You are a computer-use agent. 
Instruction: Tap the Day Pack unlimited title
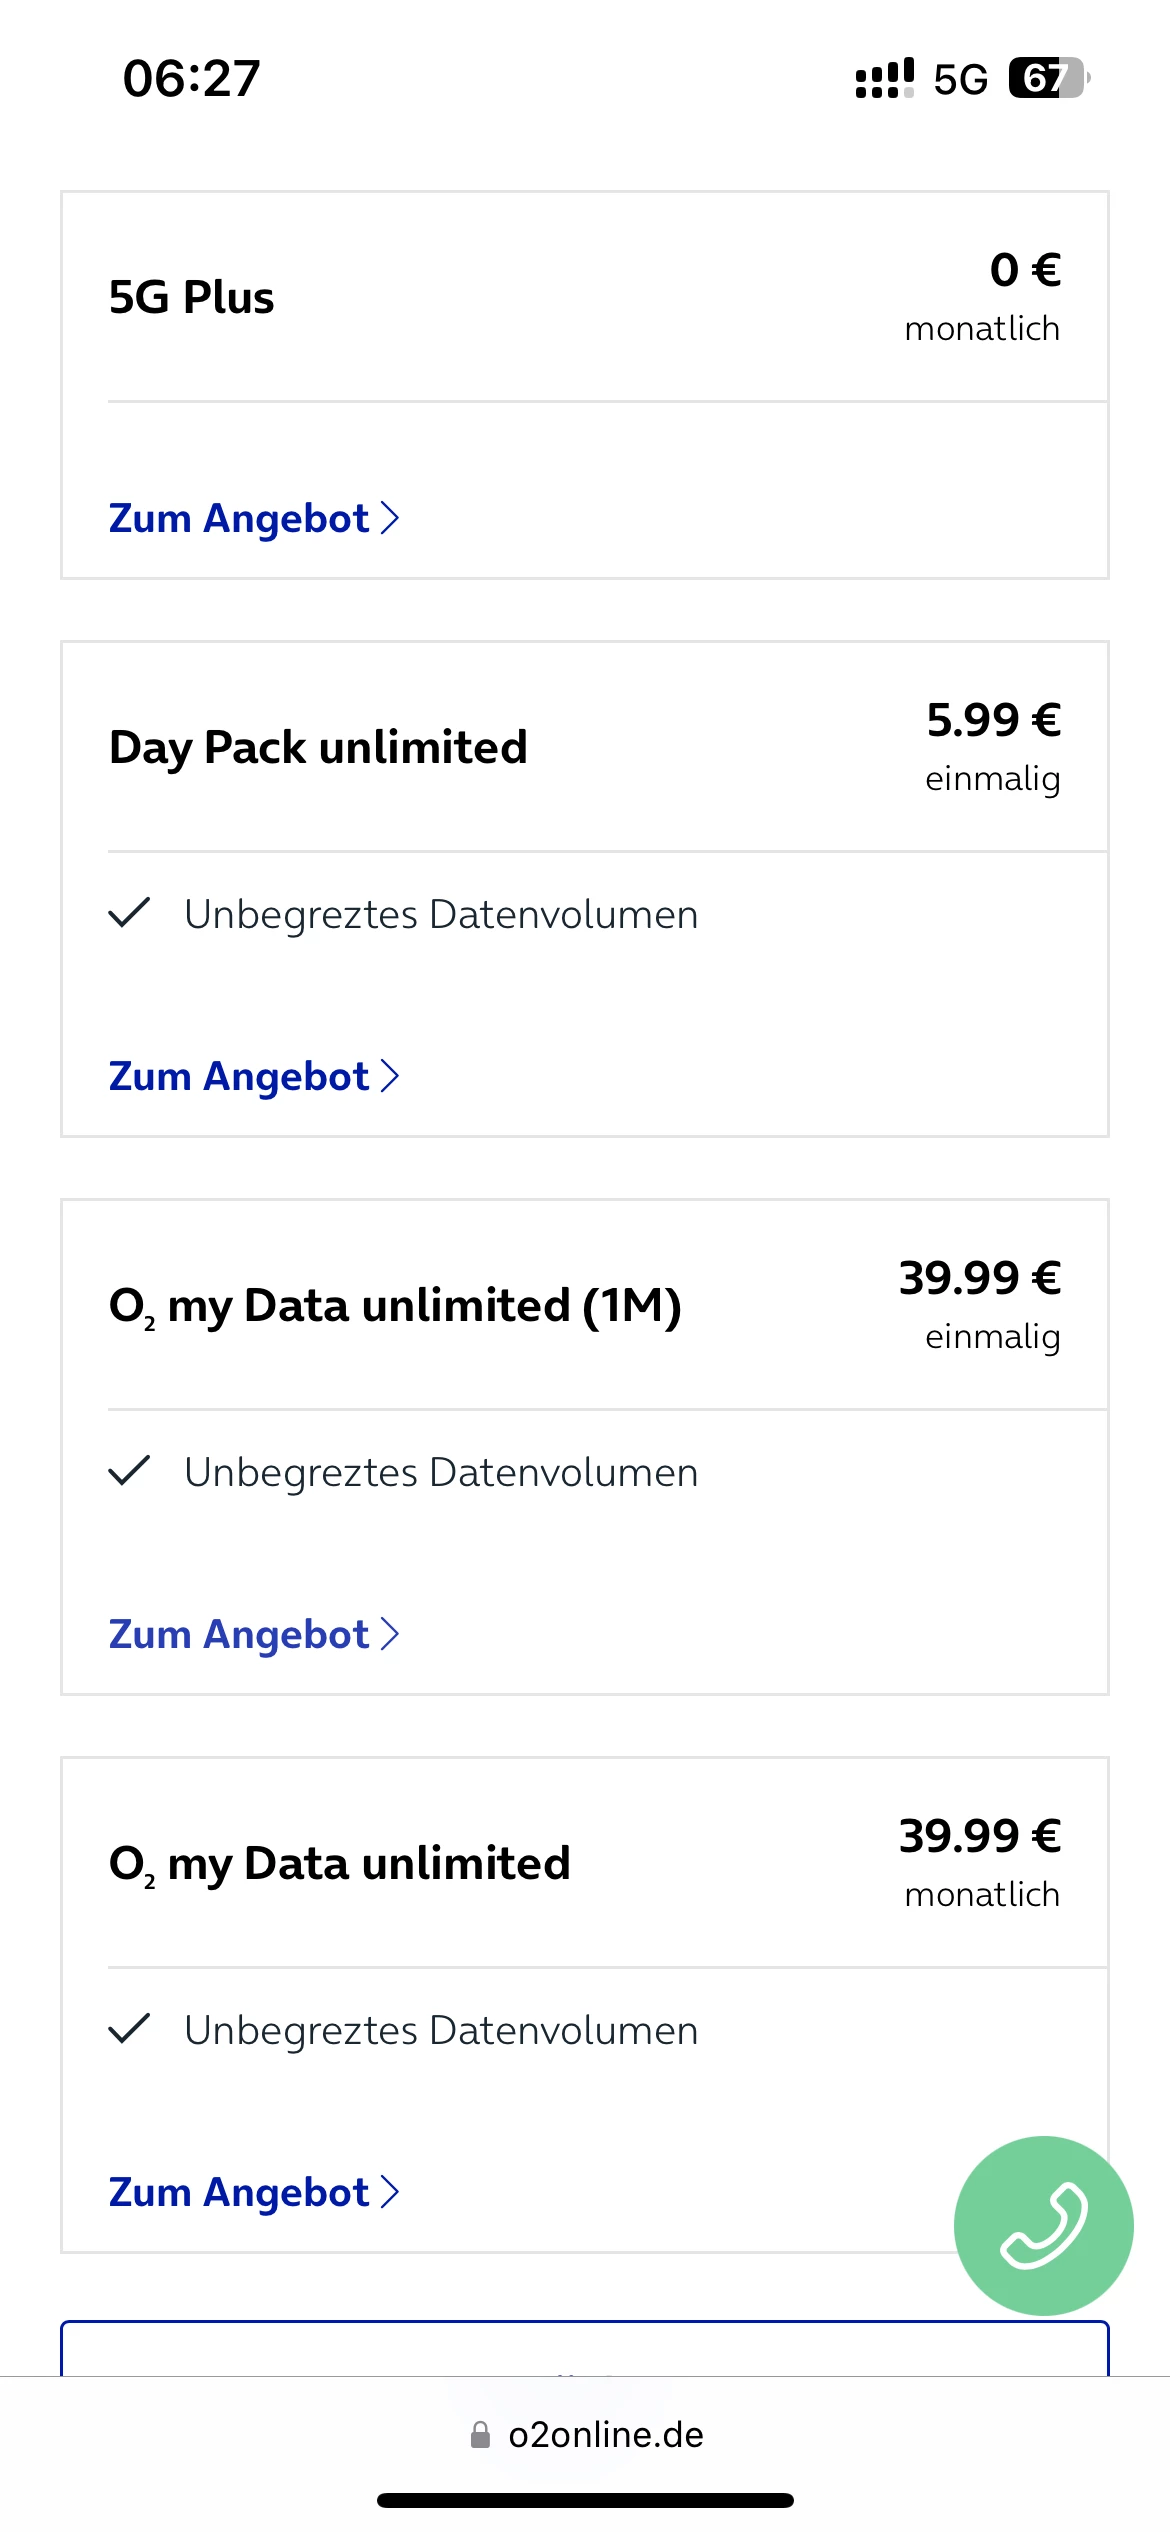(x=318, y=747)
